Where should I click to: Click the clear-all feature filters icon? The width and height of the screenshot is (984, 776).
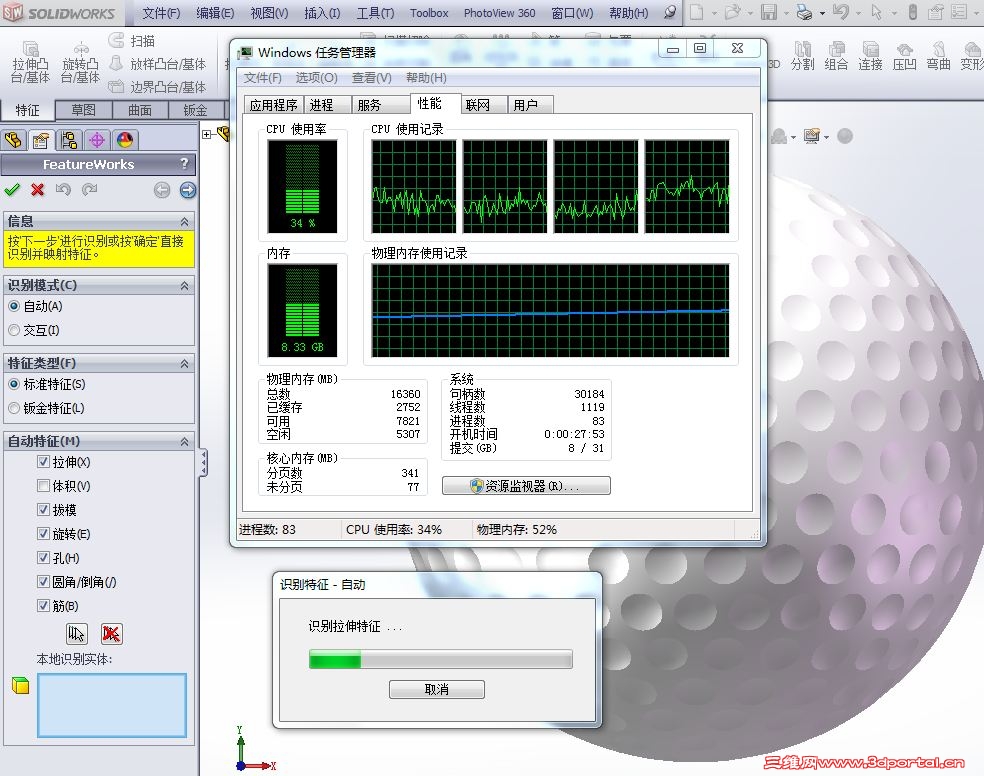pyautogui.click(x=112, y=634)
